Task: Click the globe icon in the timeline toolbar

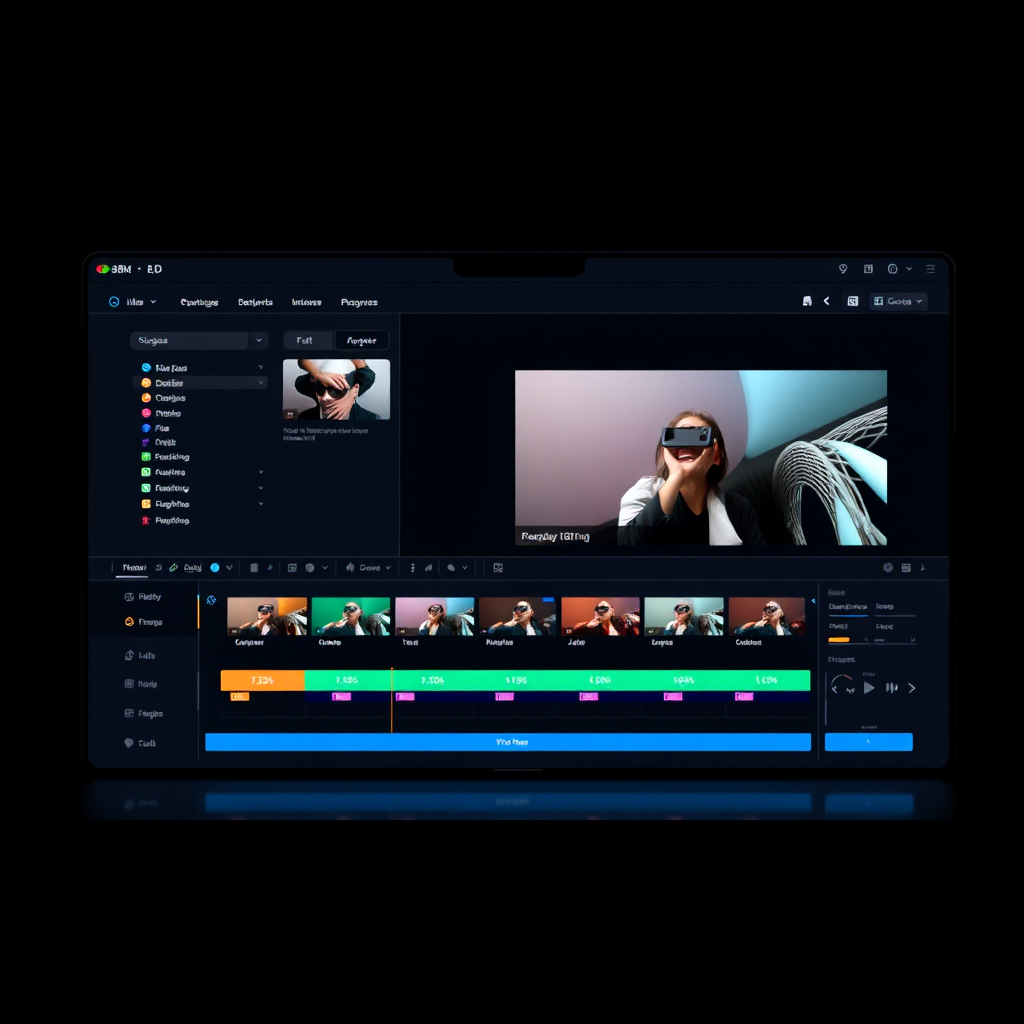Action: click(x=309, y=568)
